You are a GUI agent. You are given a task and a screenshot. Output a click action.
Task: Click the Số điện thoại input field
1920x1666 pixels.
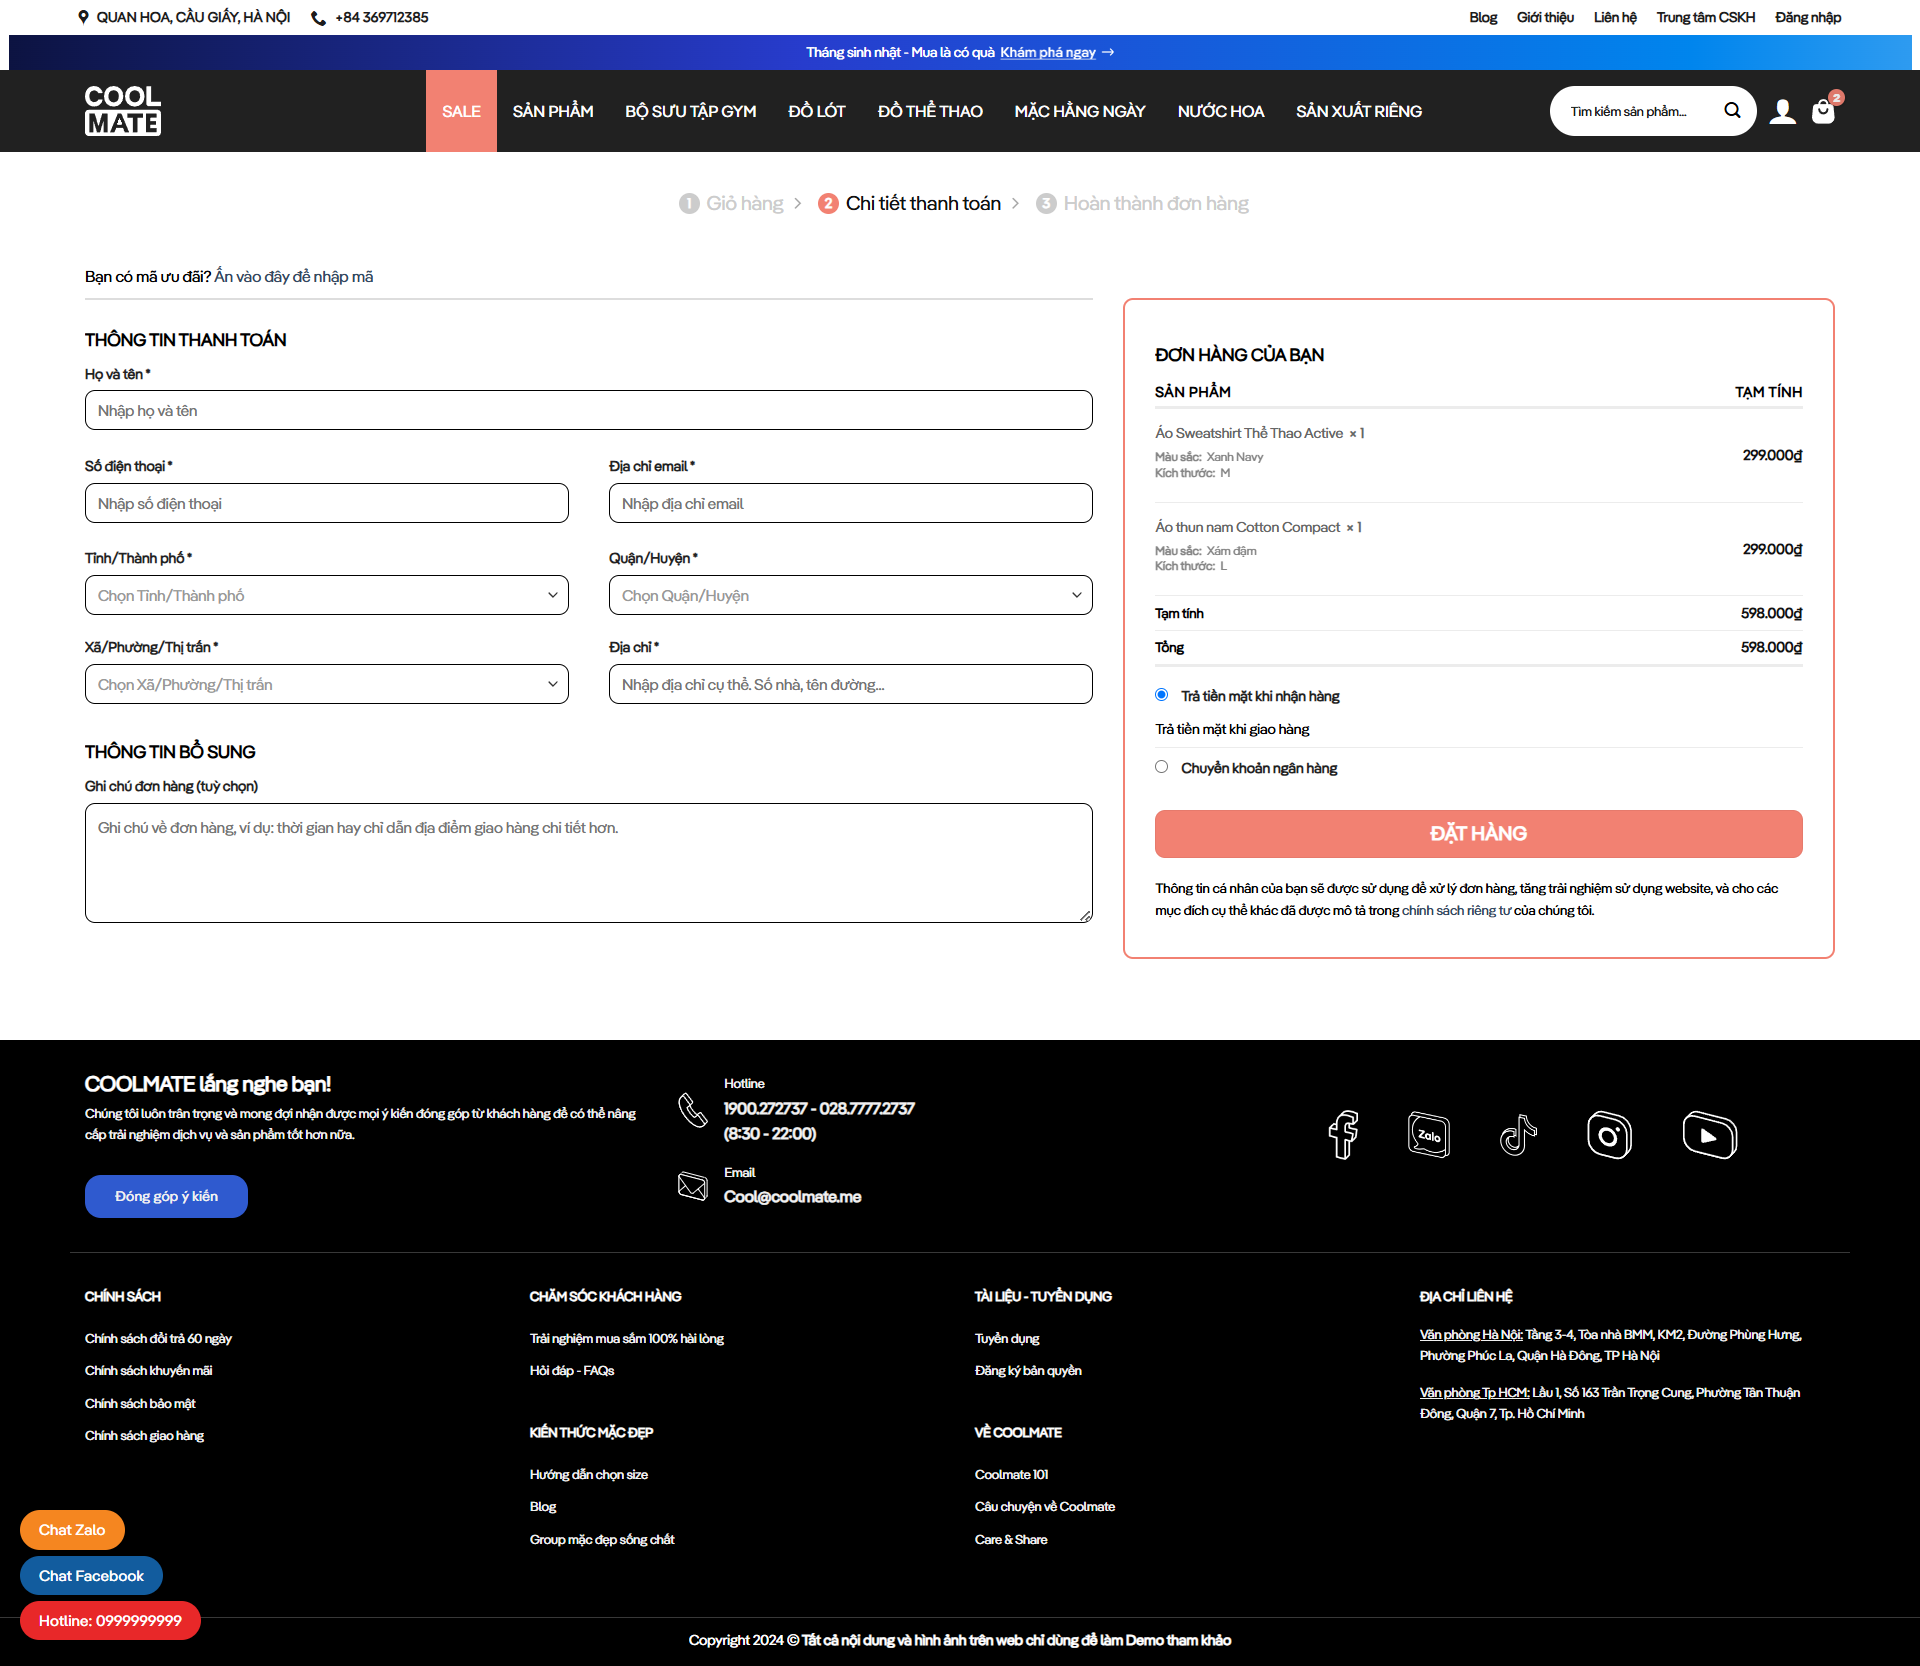tap(327, 503)
